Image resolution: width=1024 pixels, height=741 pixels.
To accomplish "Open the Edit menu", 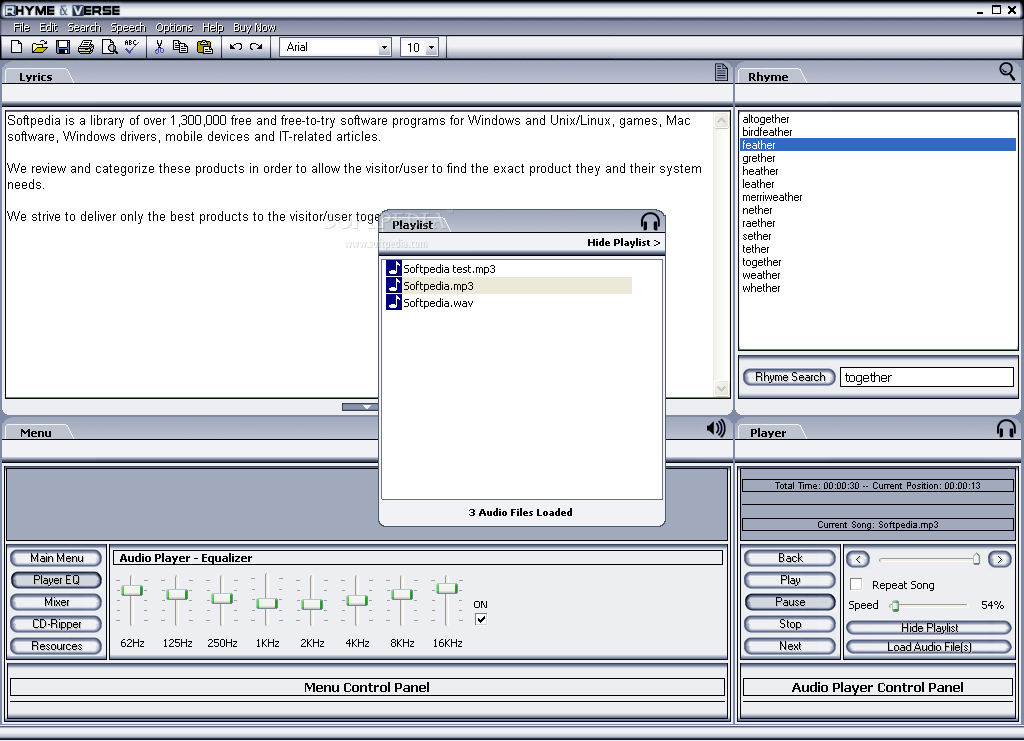I will (48, 27).
